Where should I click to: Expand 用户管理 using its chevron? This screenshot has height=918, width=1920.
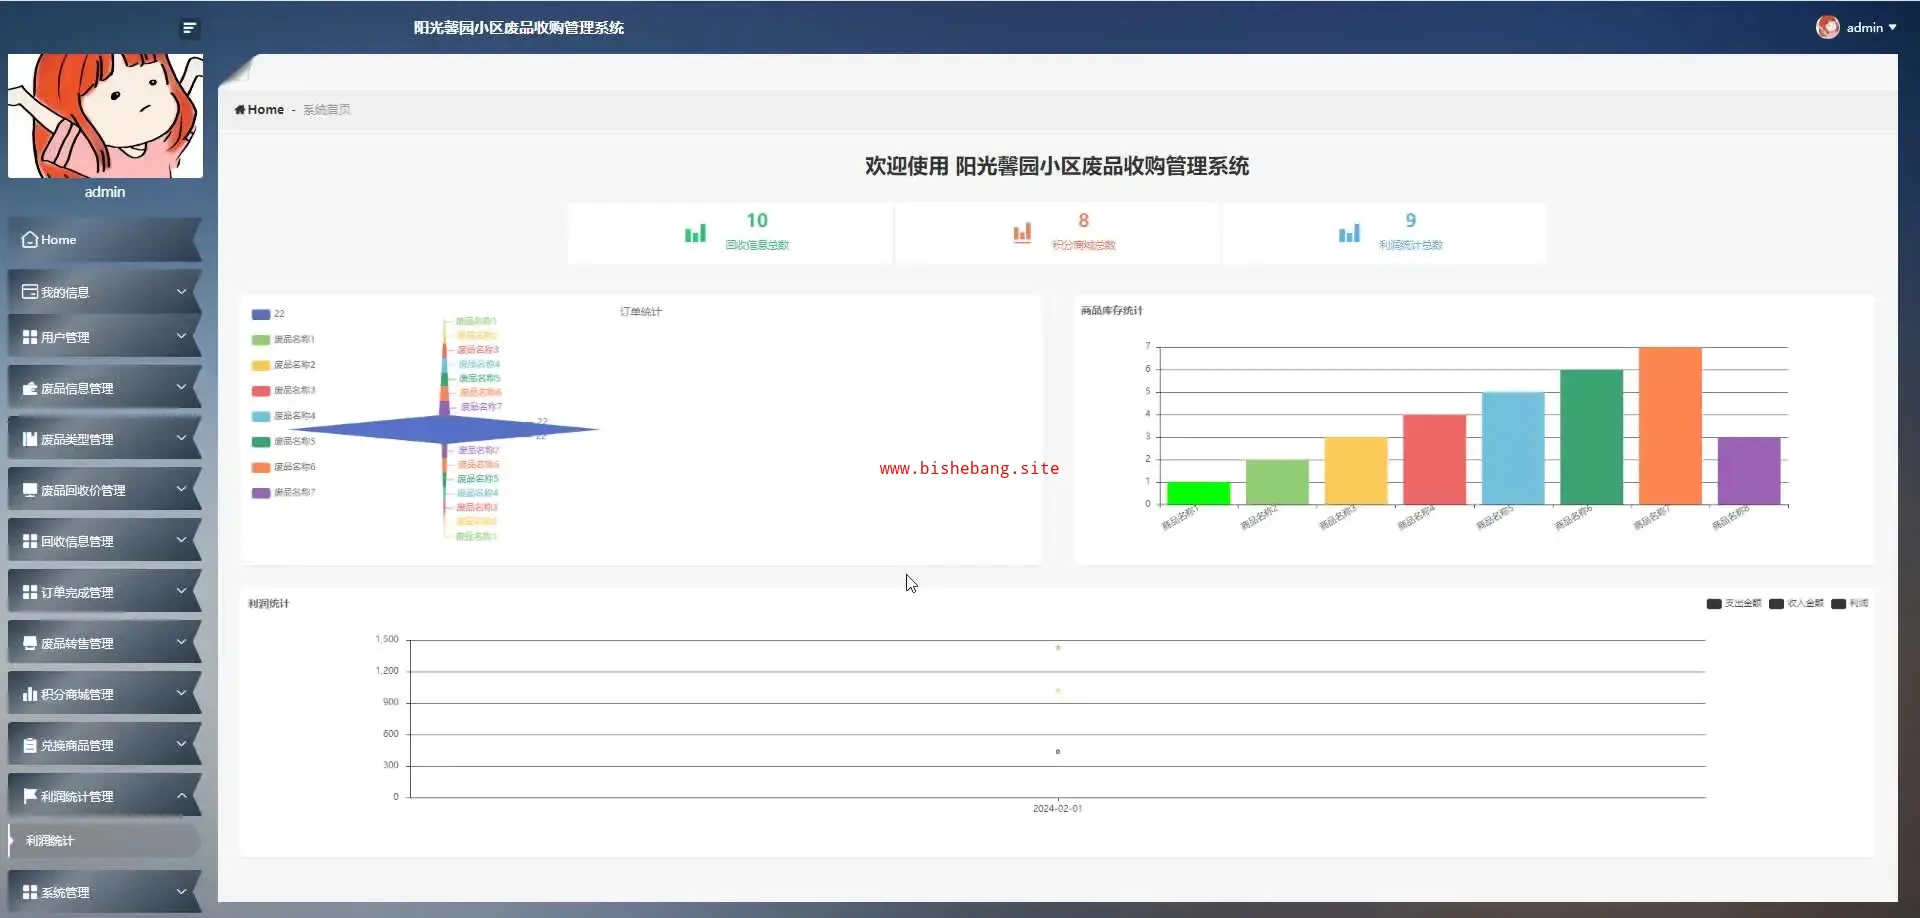click(x=181, y=337)
